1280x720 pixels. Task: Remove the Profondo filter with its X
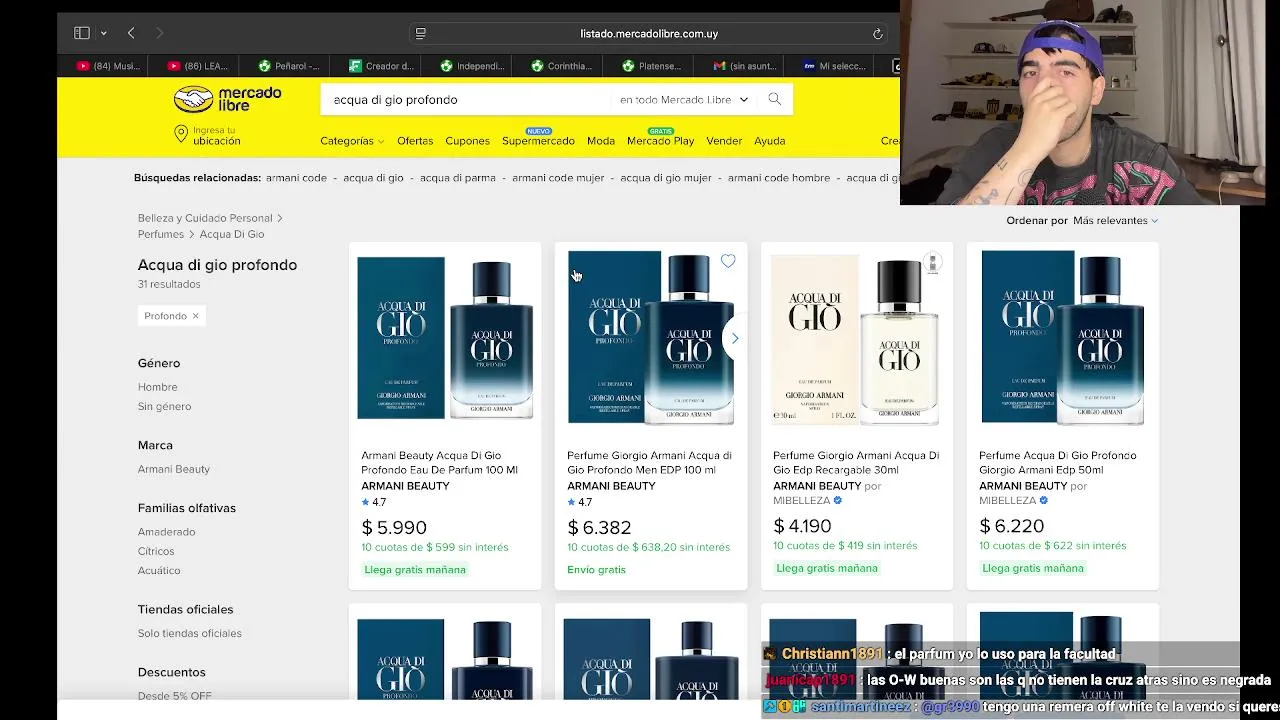(195, 316)
